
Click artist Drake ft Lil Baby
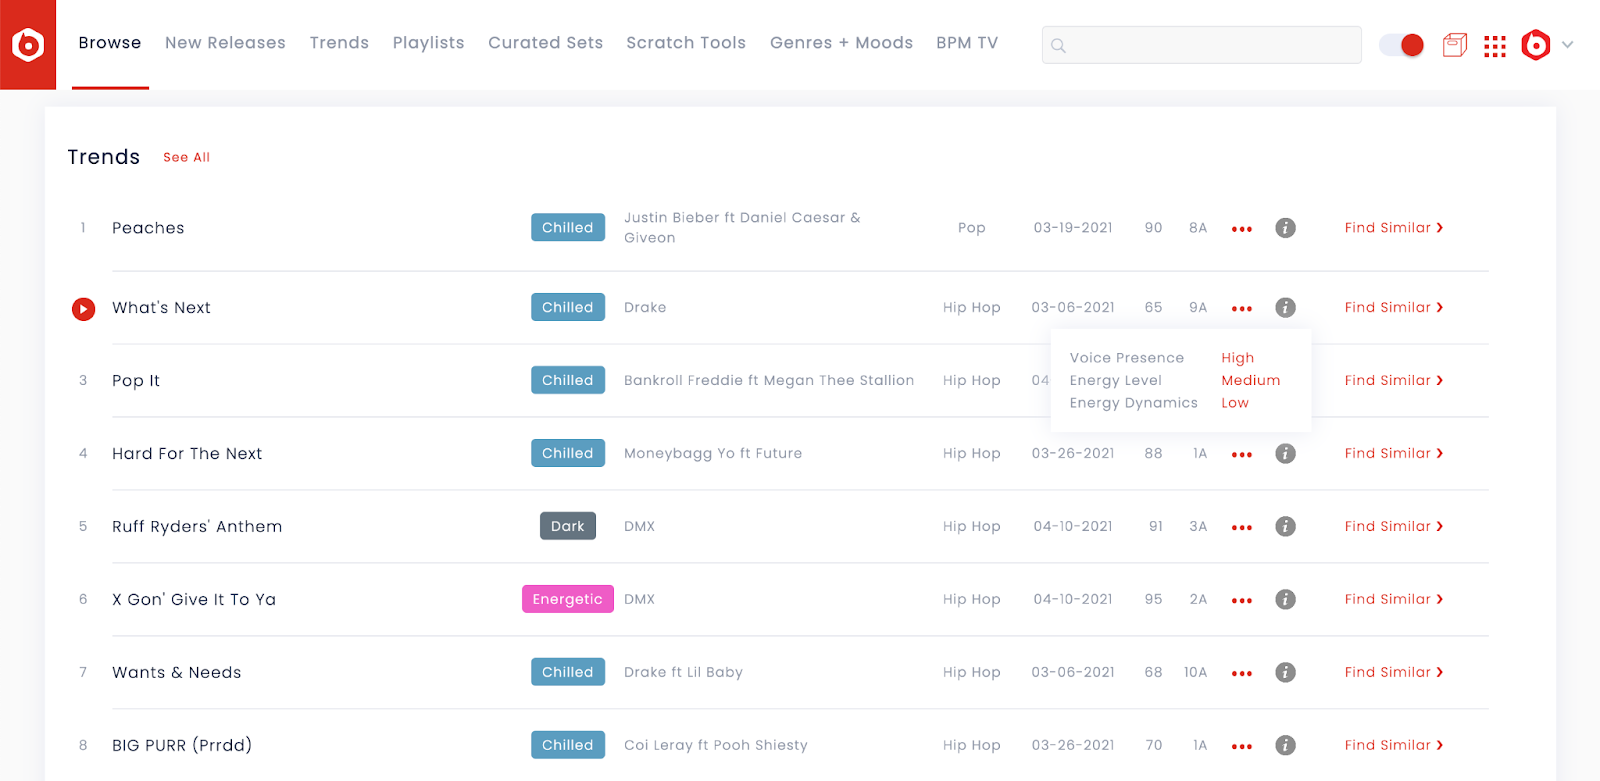tap(683, 673)
